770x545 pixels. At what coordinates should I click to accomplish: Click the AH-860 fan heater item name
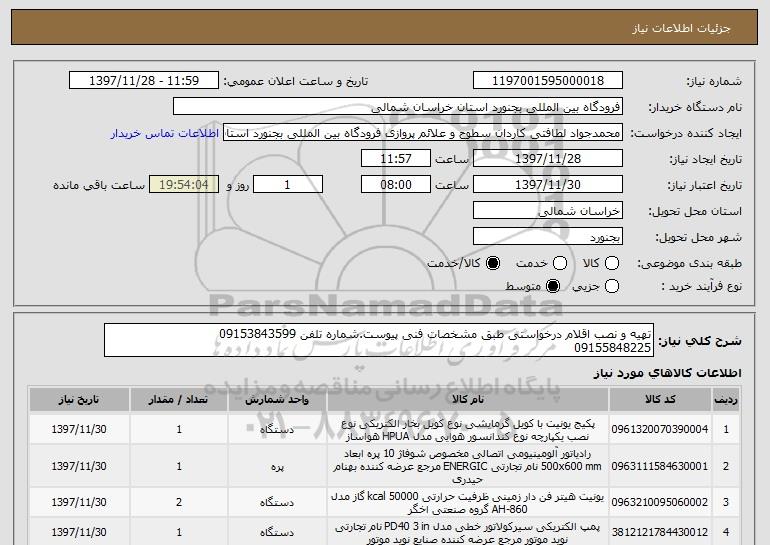pos(468,503)
